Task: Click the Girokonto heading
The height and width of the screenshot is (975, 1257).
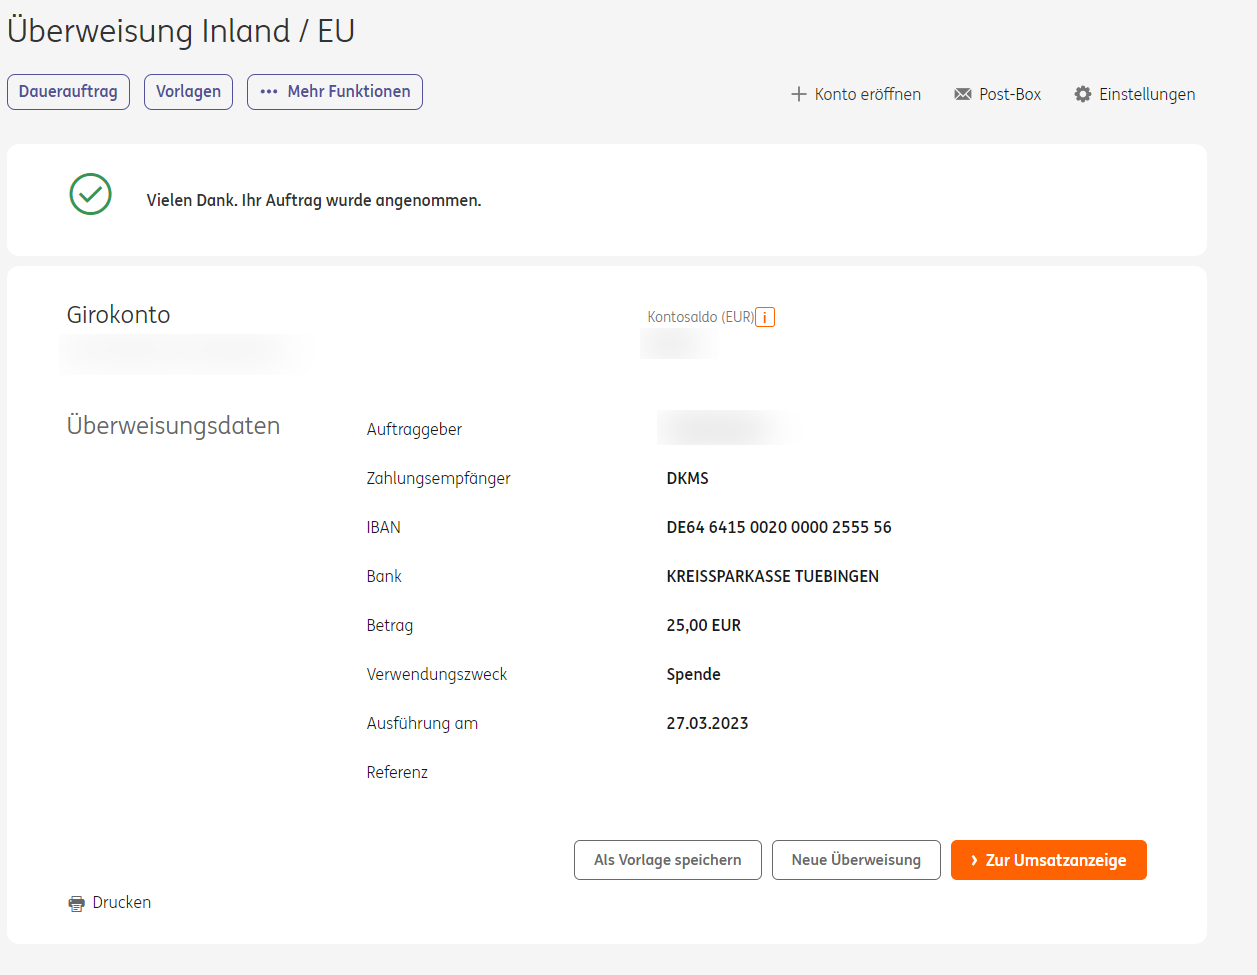Action: 119,315
